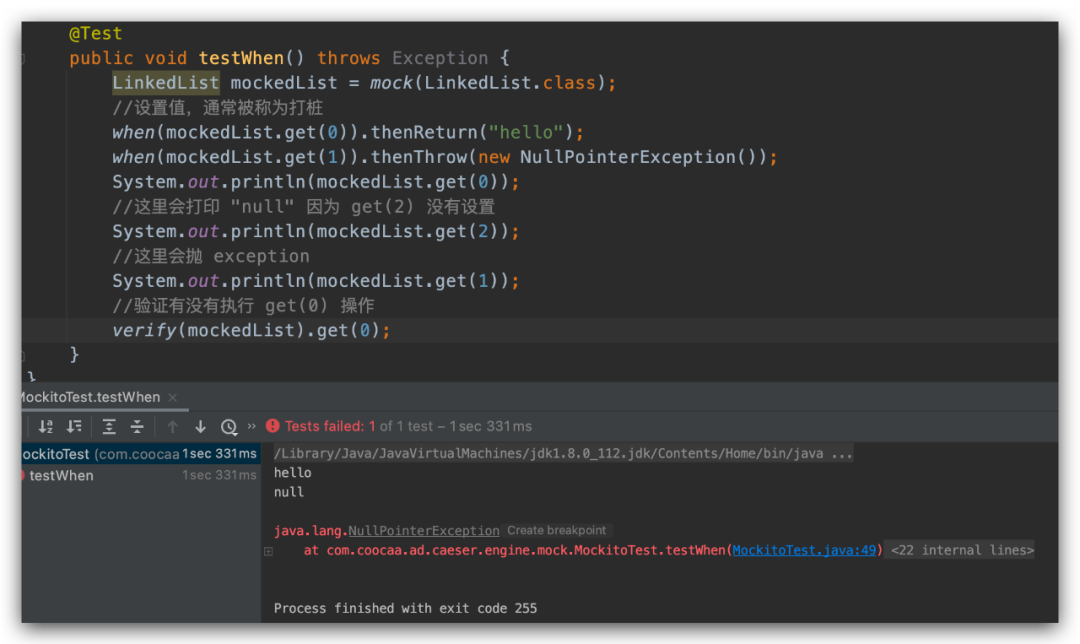
Task: Click comment '//验证有没有执行 get(0) 操作'
Action: coord(243,306)
